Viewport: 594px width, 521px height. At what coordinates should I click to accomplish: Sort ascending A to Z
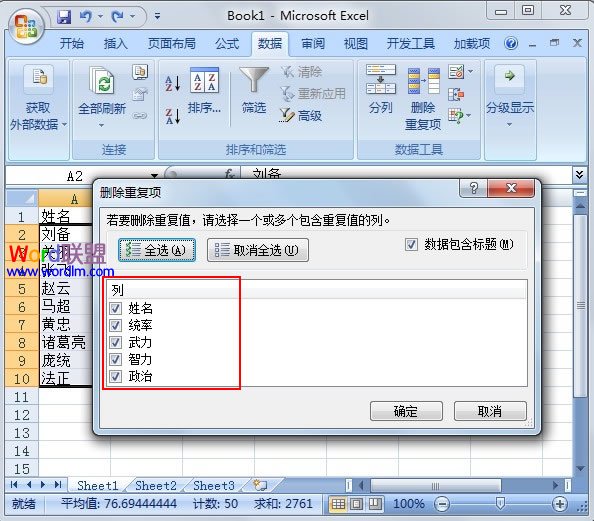(x=172, y=83)
